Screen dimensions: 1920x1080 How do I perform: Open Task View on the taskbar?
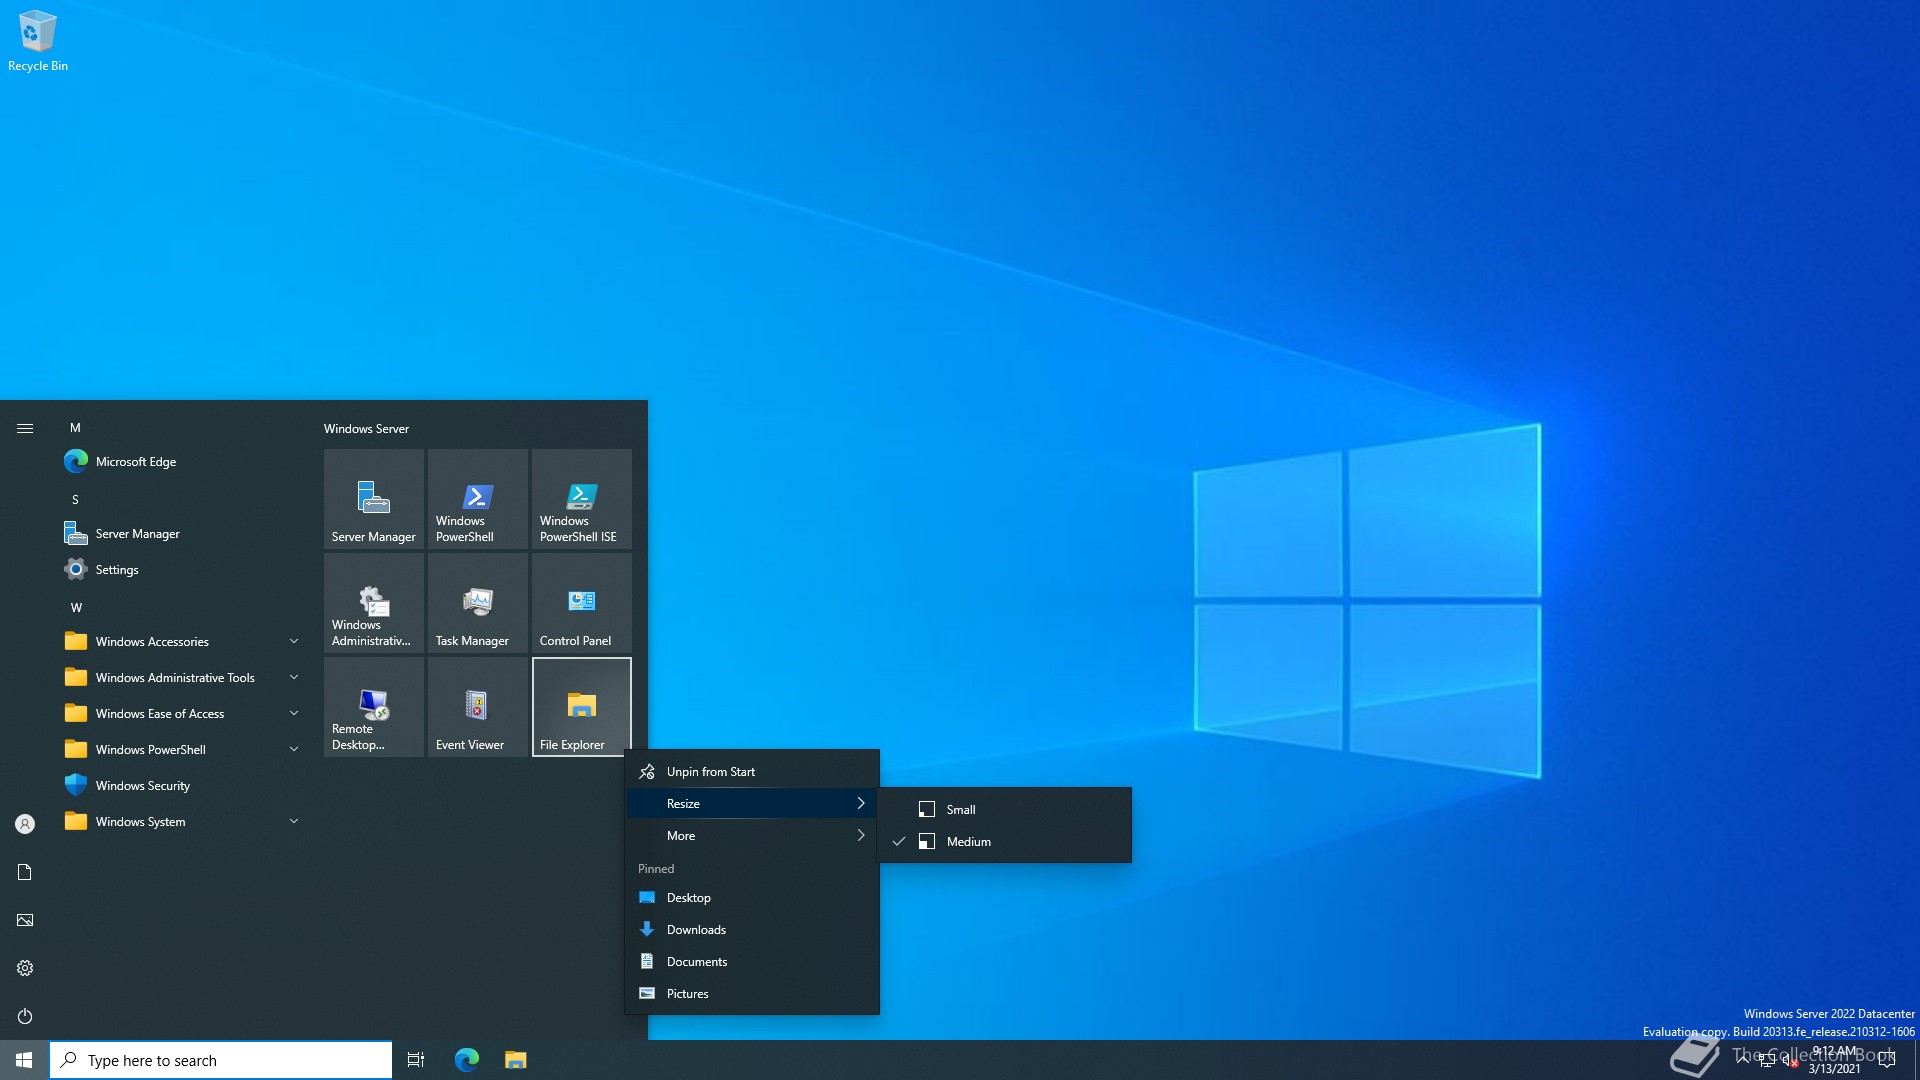[416, 1060]
